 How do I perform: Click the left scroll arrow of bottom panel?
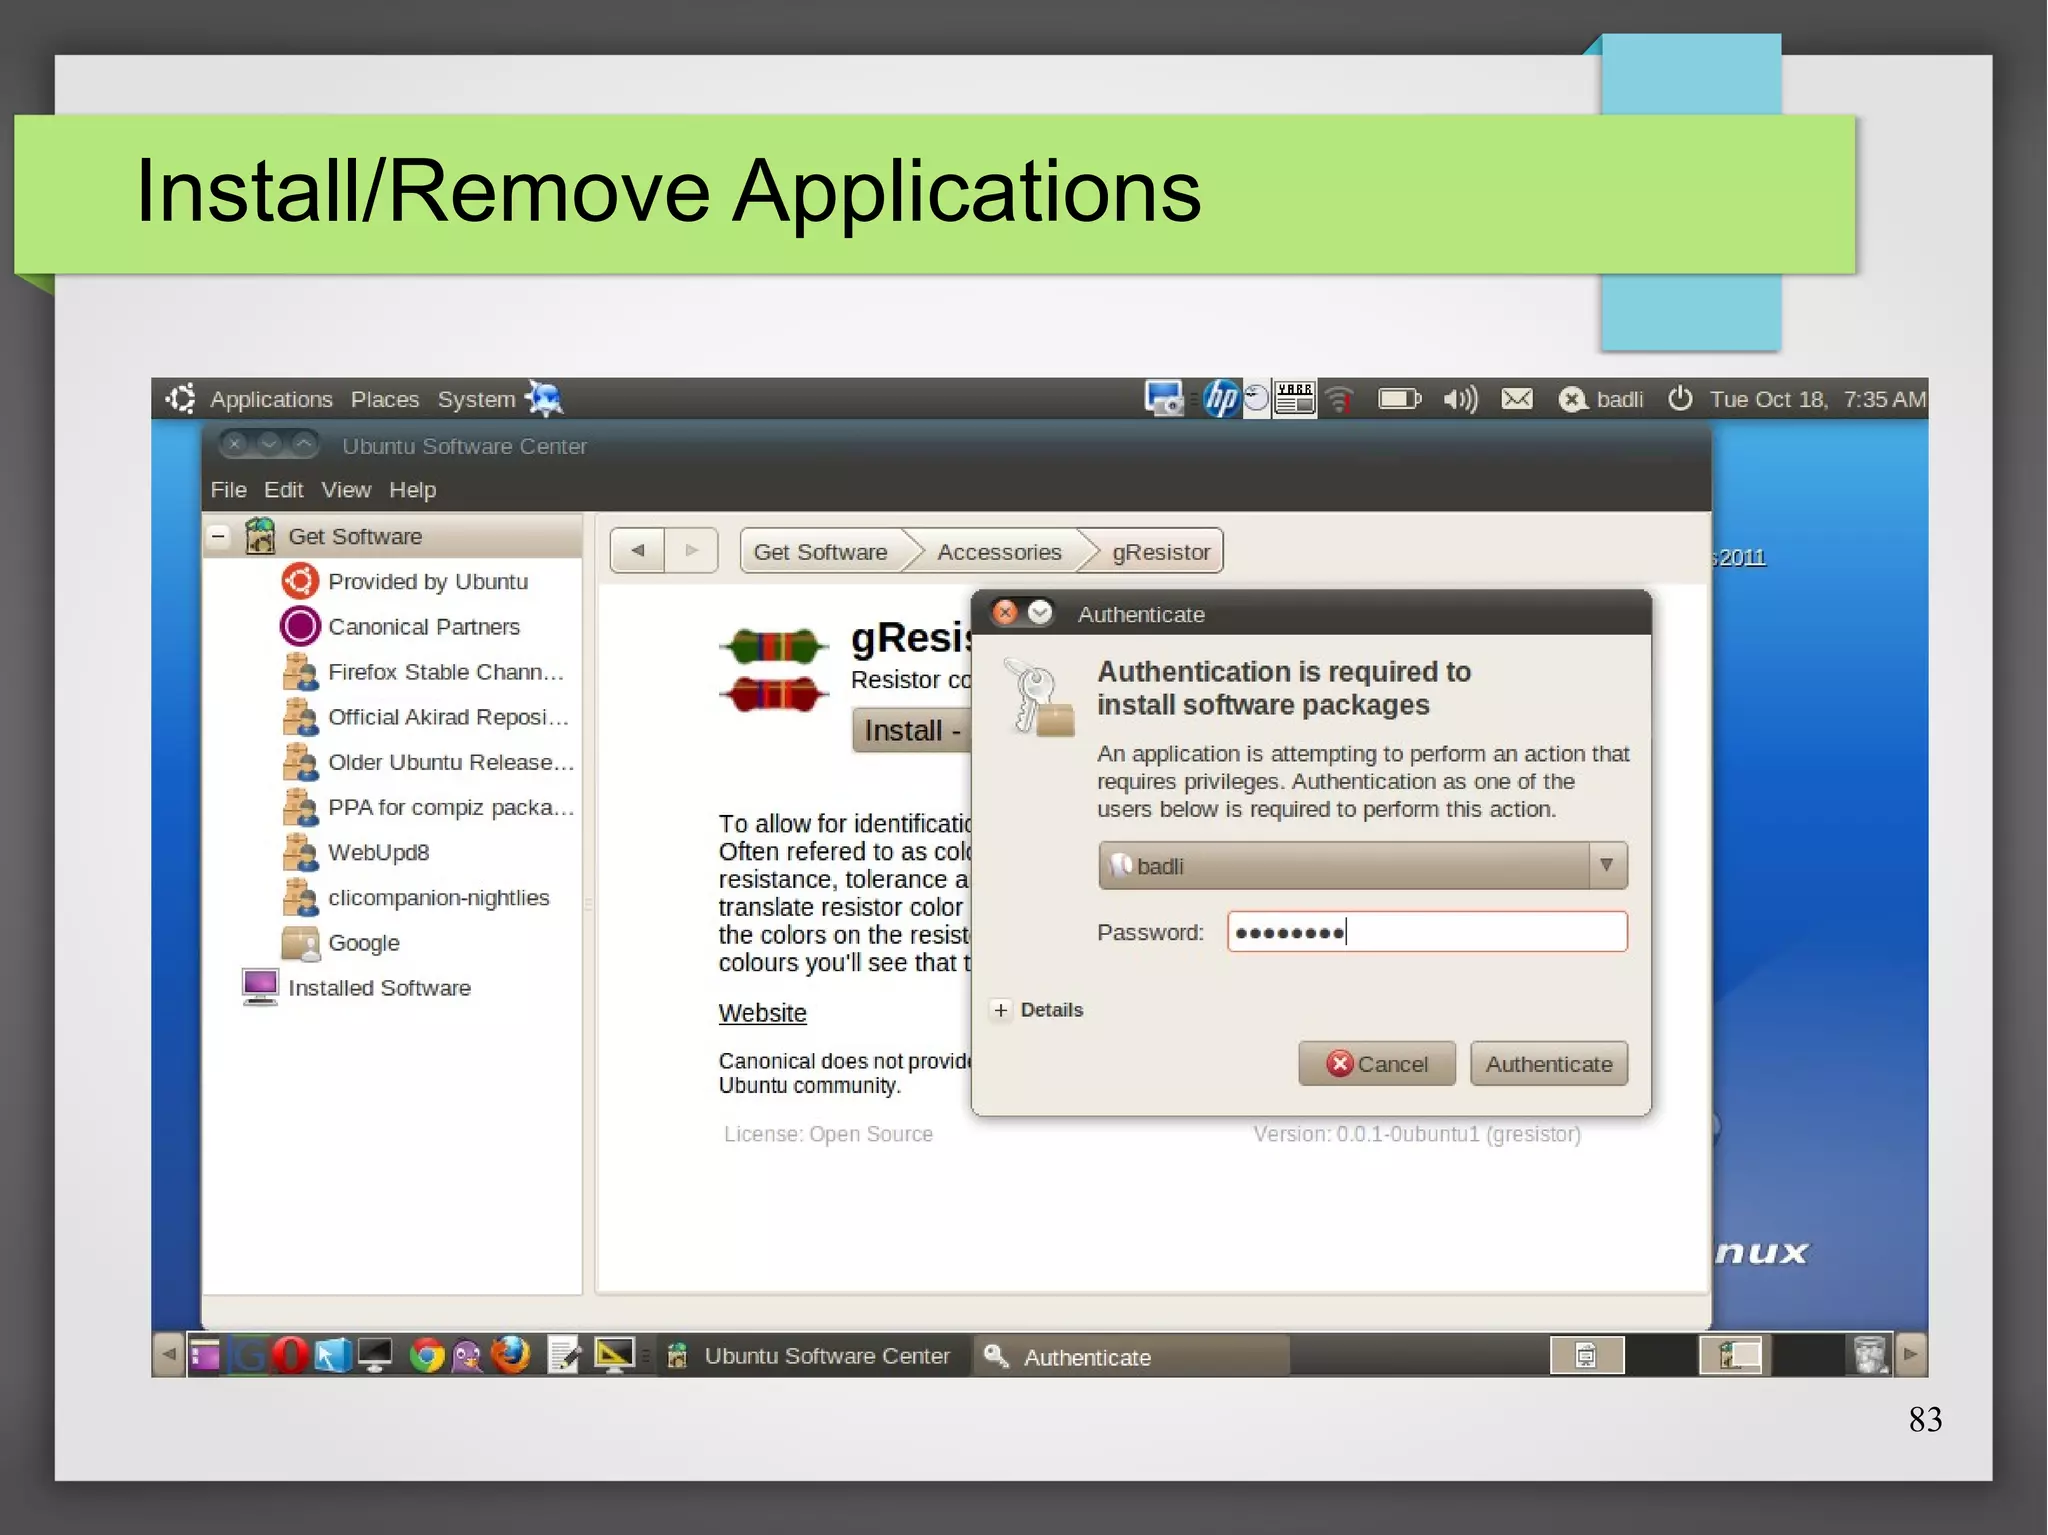(x=169, y=1355)
